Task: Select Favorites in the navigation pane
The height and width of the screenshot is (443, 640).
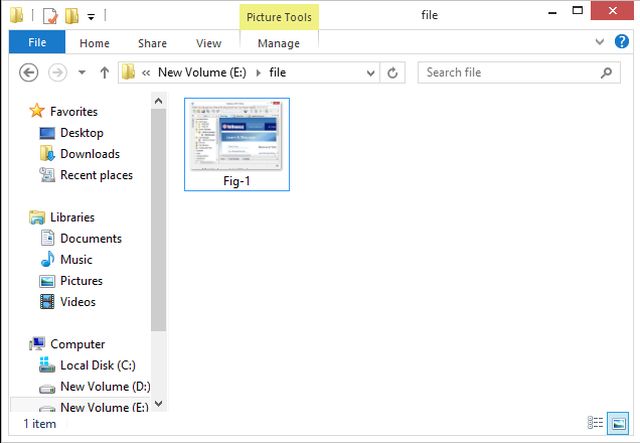Action: click(74, 111)
